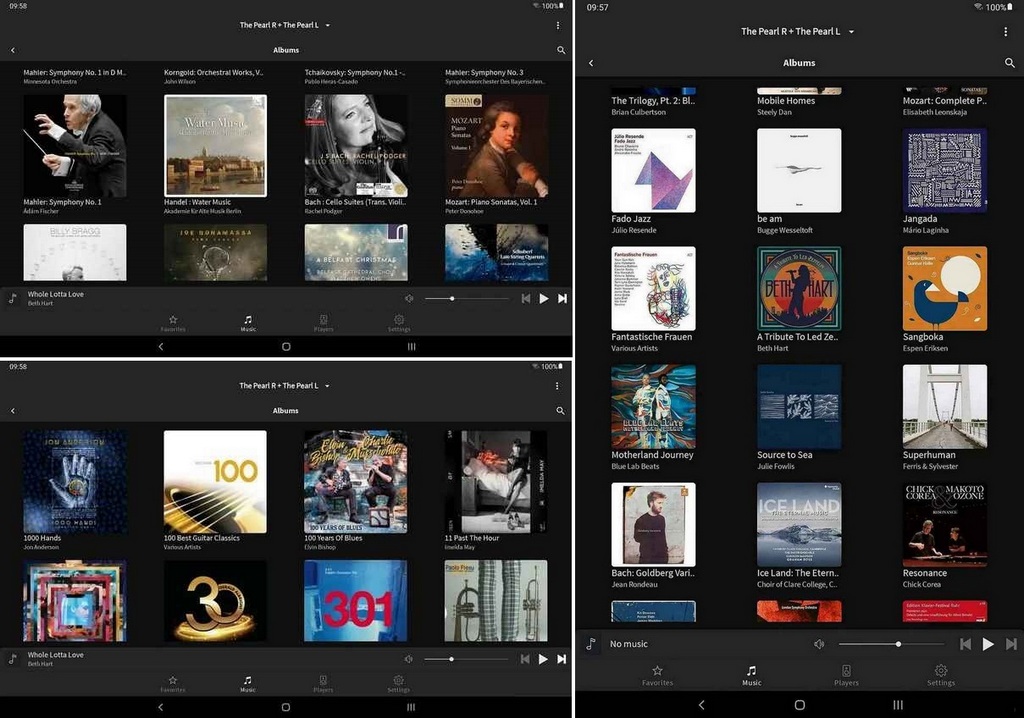Open the three-dot menu in top-left screen
Viewport: 1024px width, 718px height.
click(x=558, y=25)
